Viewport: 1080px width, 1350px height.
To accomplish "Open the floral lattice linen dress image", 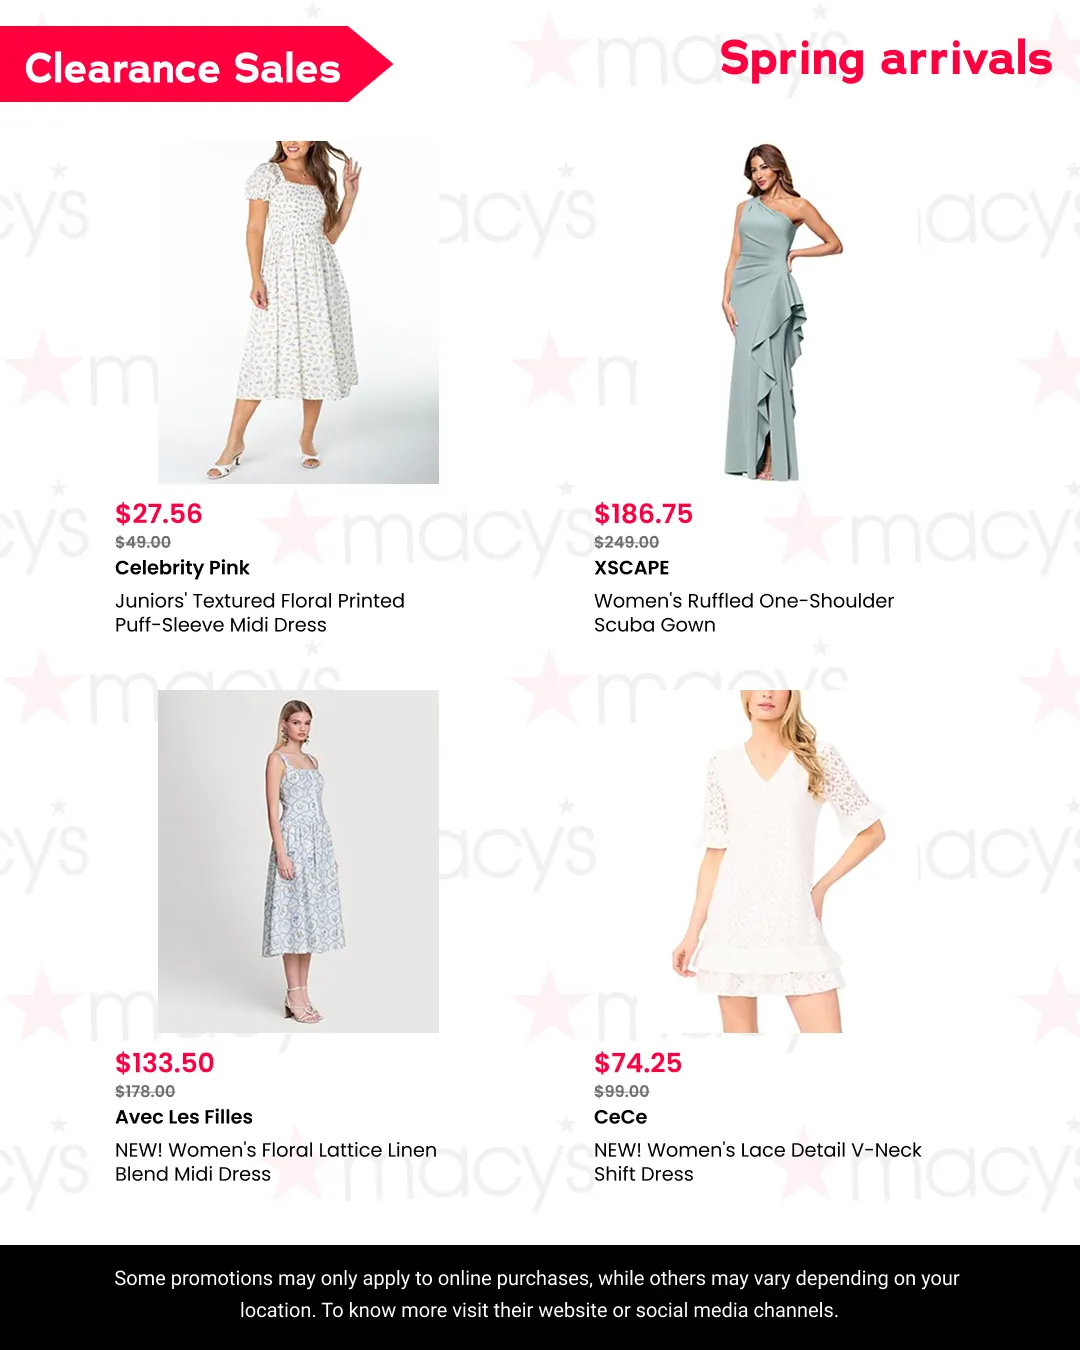I will [x=298, y=861].
